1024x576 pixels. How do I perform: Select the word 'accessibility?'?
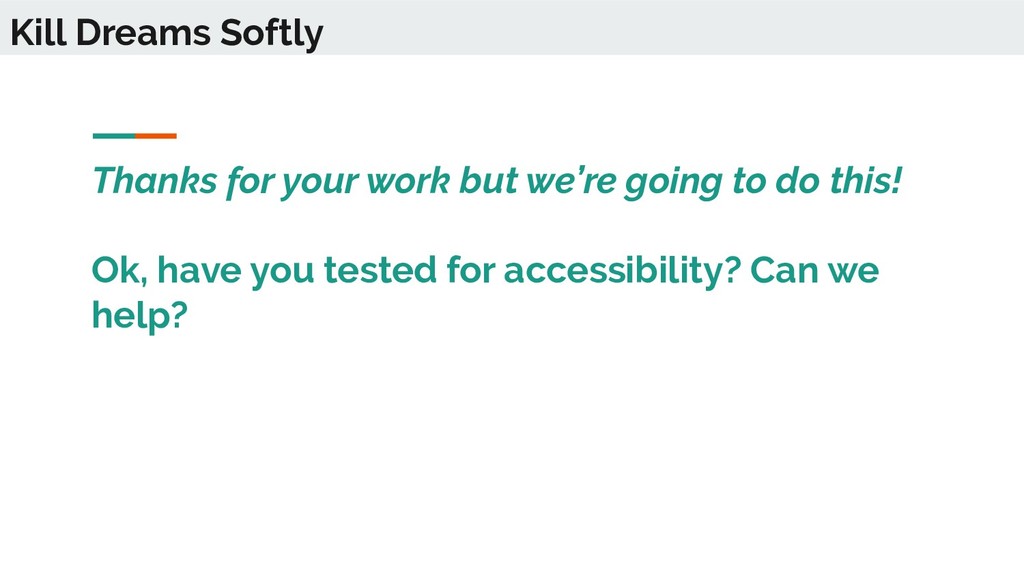pos(622,271)
